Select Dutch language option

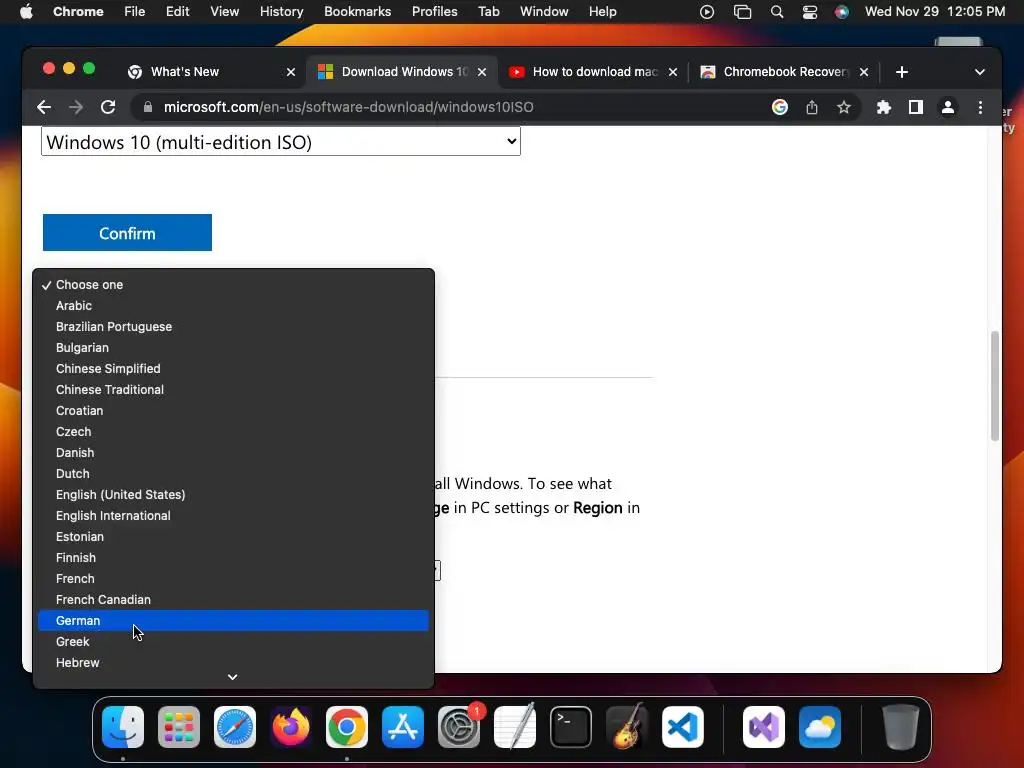point(233,473)
